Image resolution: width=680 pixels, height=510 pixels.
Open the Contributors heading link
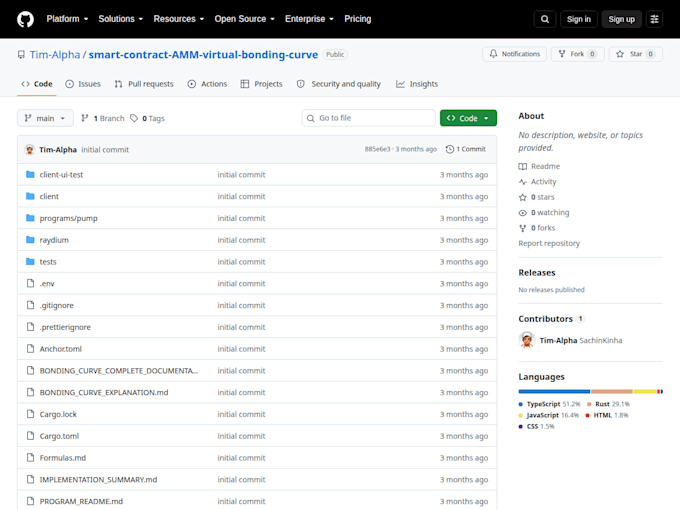(x=546, y=319)
